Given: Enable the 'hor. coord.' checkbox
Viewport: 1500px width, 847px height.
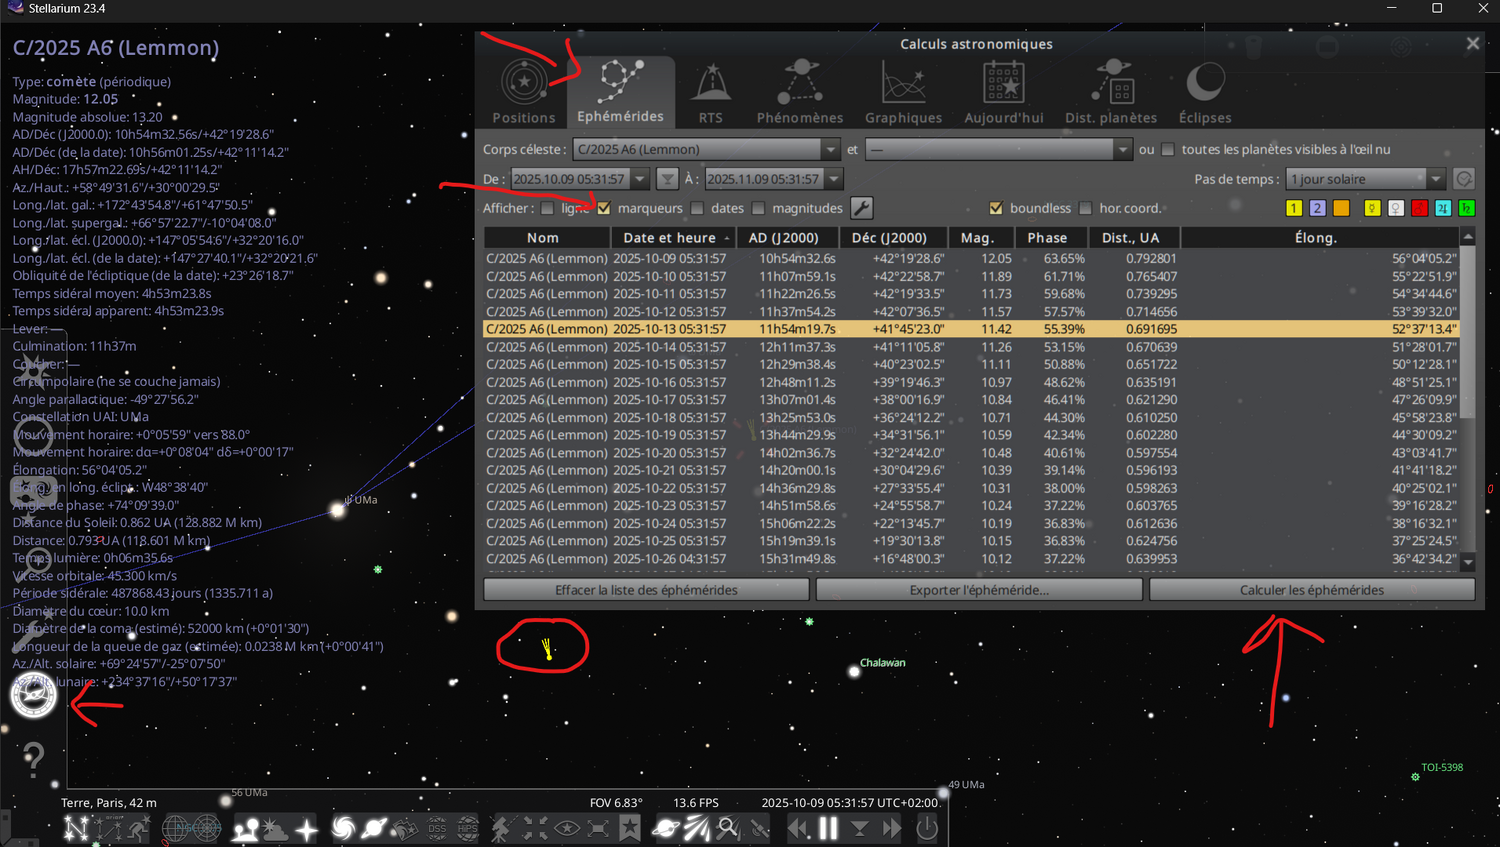Looking at the screenshot, I should click(1085, 208).
